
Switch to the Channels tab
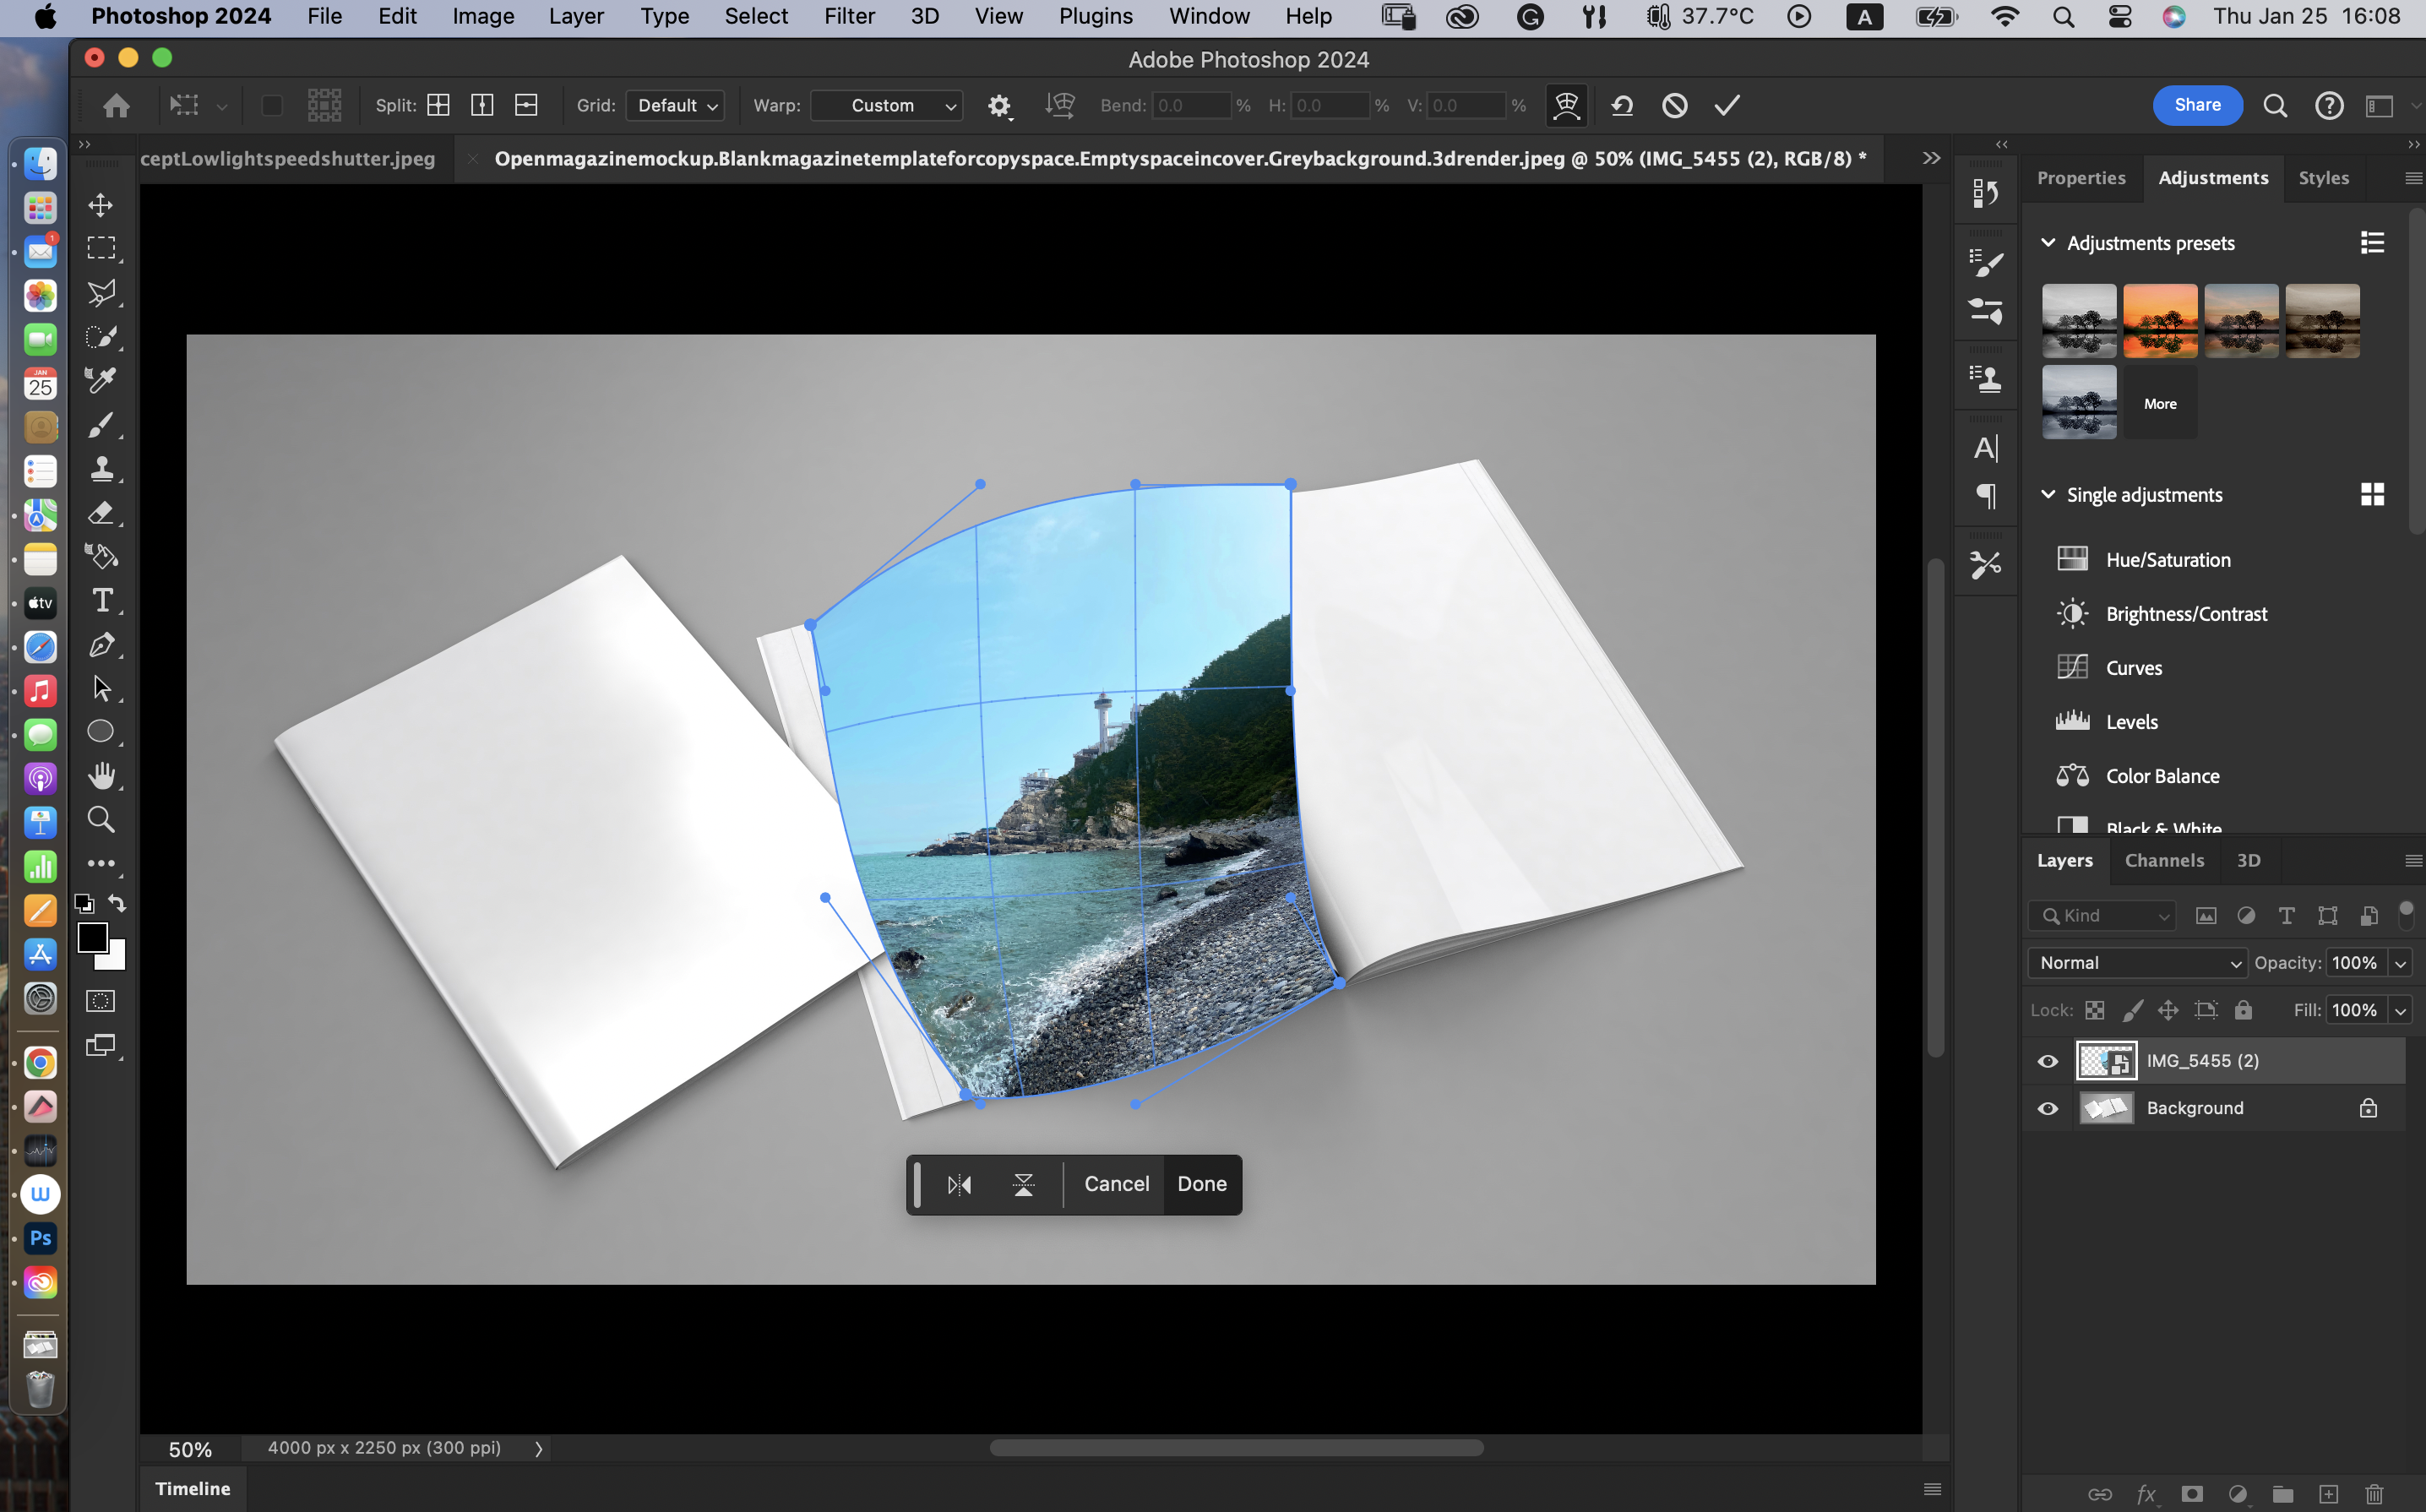point(2164,860)
